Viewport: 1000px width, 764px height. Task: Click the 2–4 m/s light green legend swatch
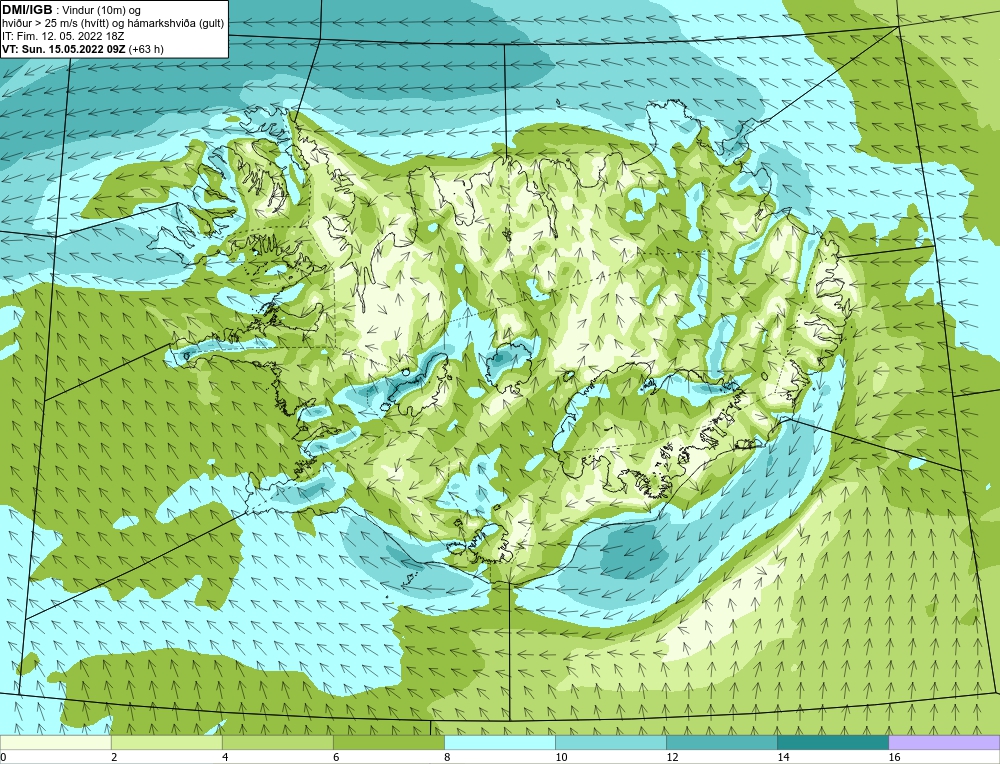point(166,742)
